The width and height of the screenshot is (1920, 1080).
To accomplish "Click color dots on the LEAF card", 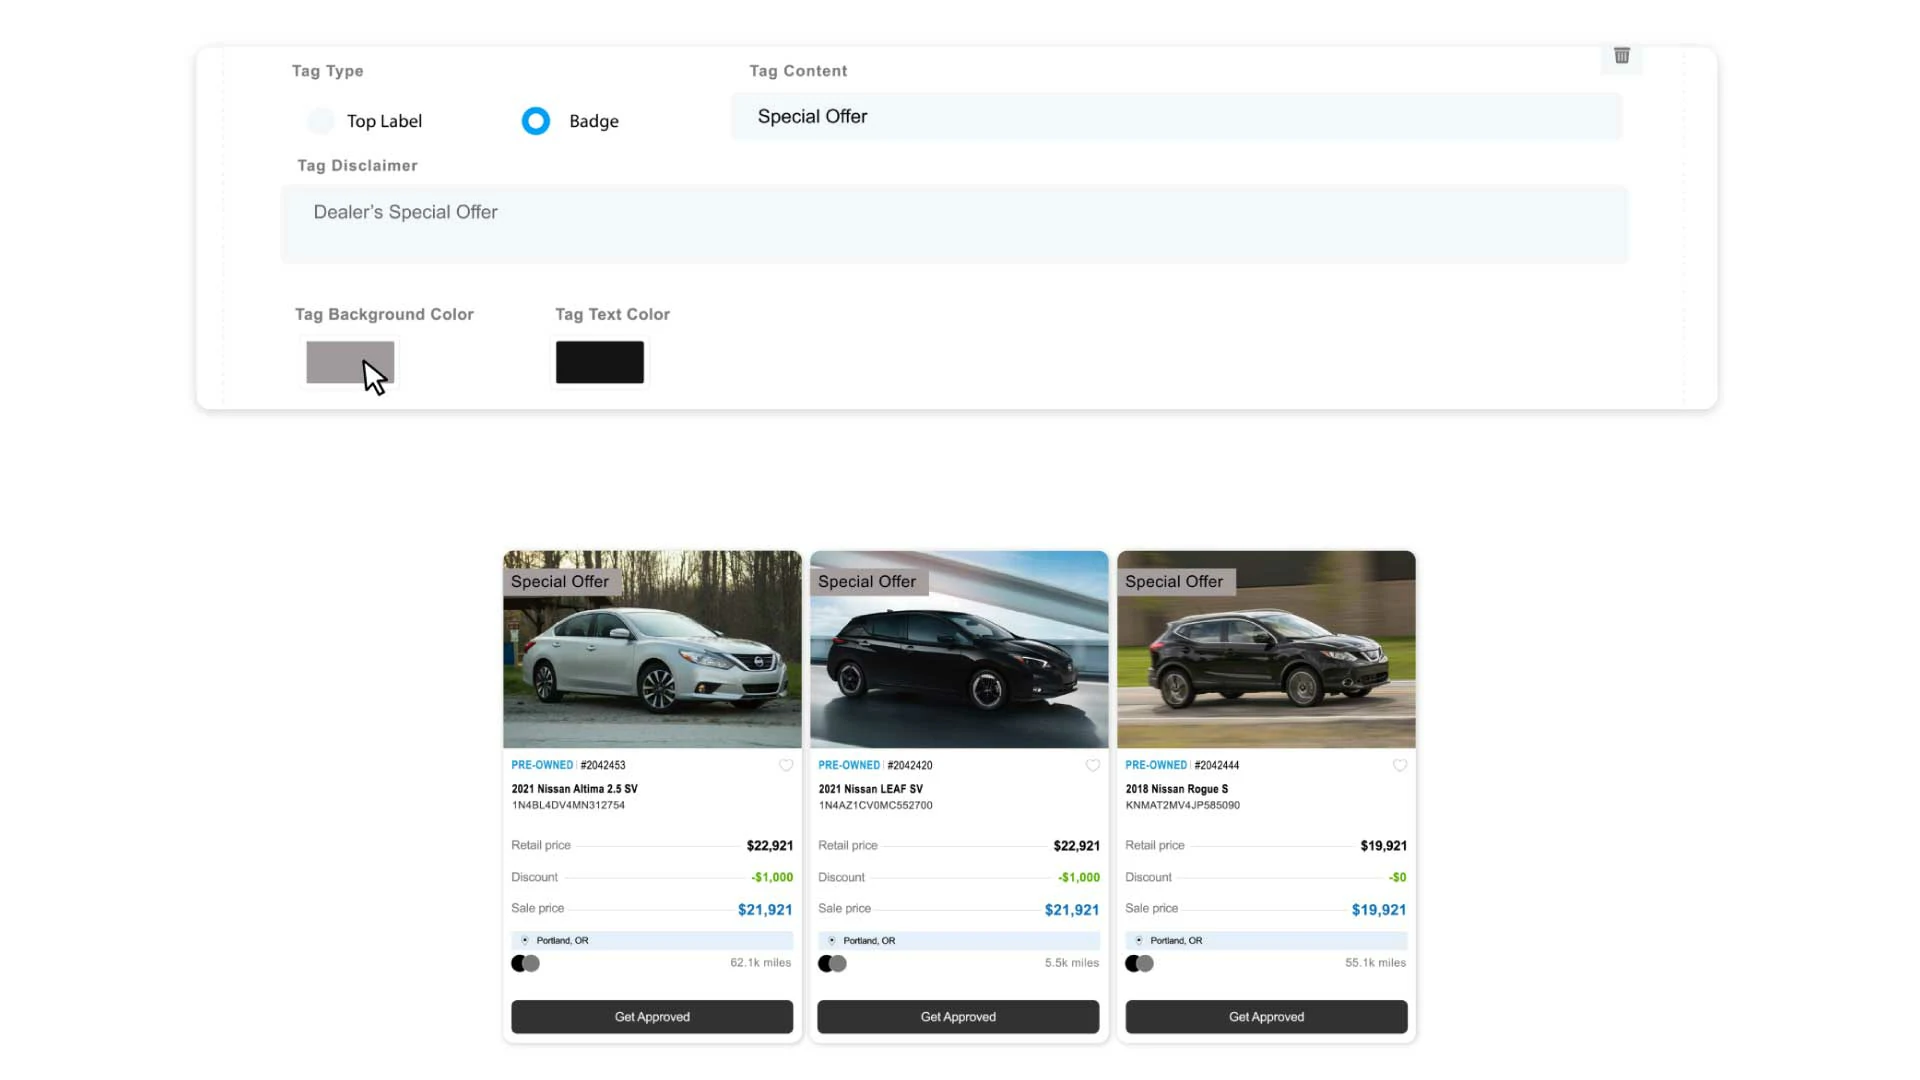I will tap(832, 963).
